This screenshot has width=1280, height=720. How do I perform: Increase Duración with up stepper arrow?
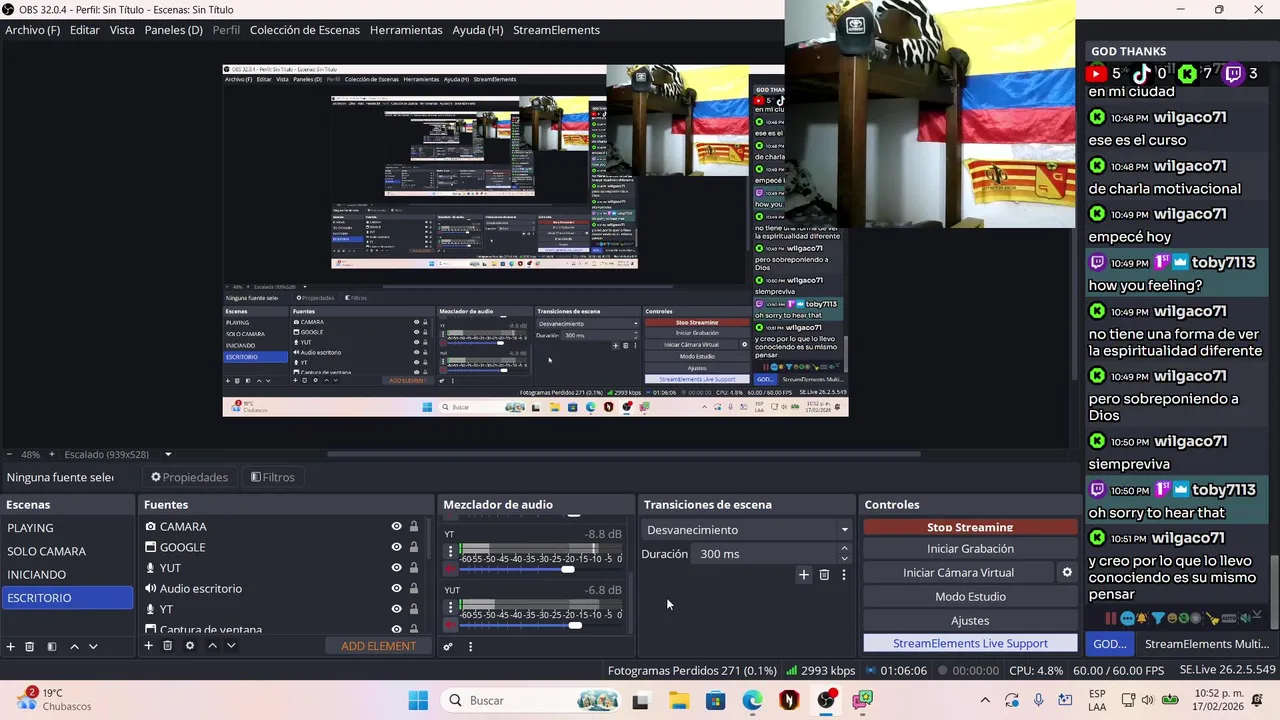pos(844,548)
